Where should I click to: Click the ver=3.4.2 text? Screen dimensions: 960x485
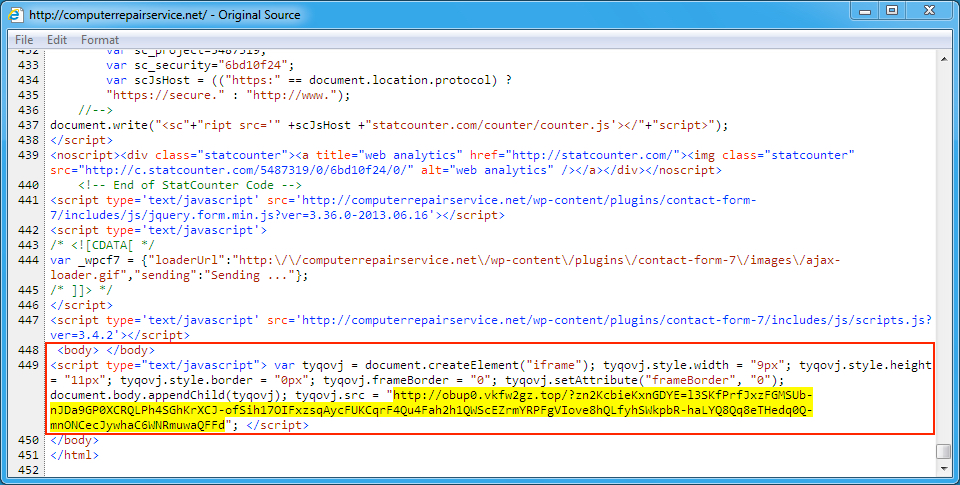coord(85,335)
